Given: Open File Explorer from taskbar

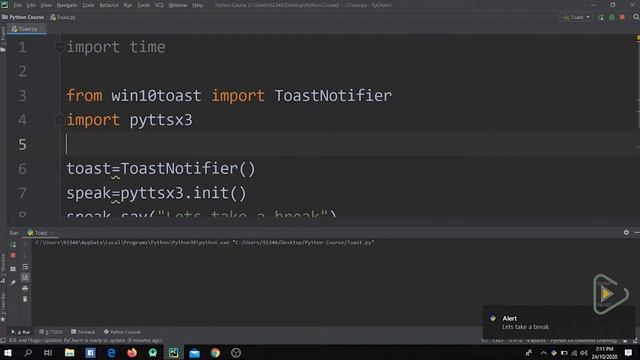Looking at the screenshot, I should (x=69, y=353).
